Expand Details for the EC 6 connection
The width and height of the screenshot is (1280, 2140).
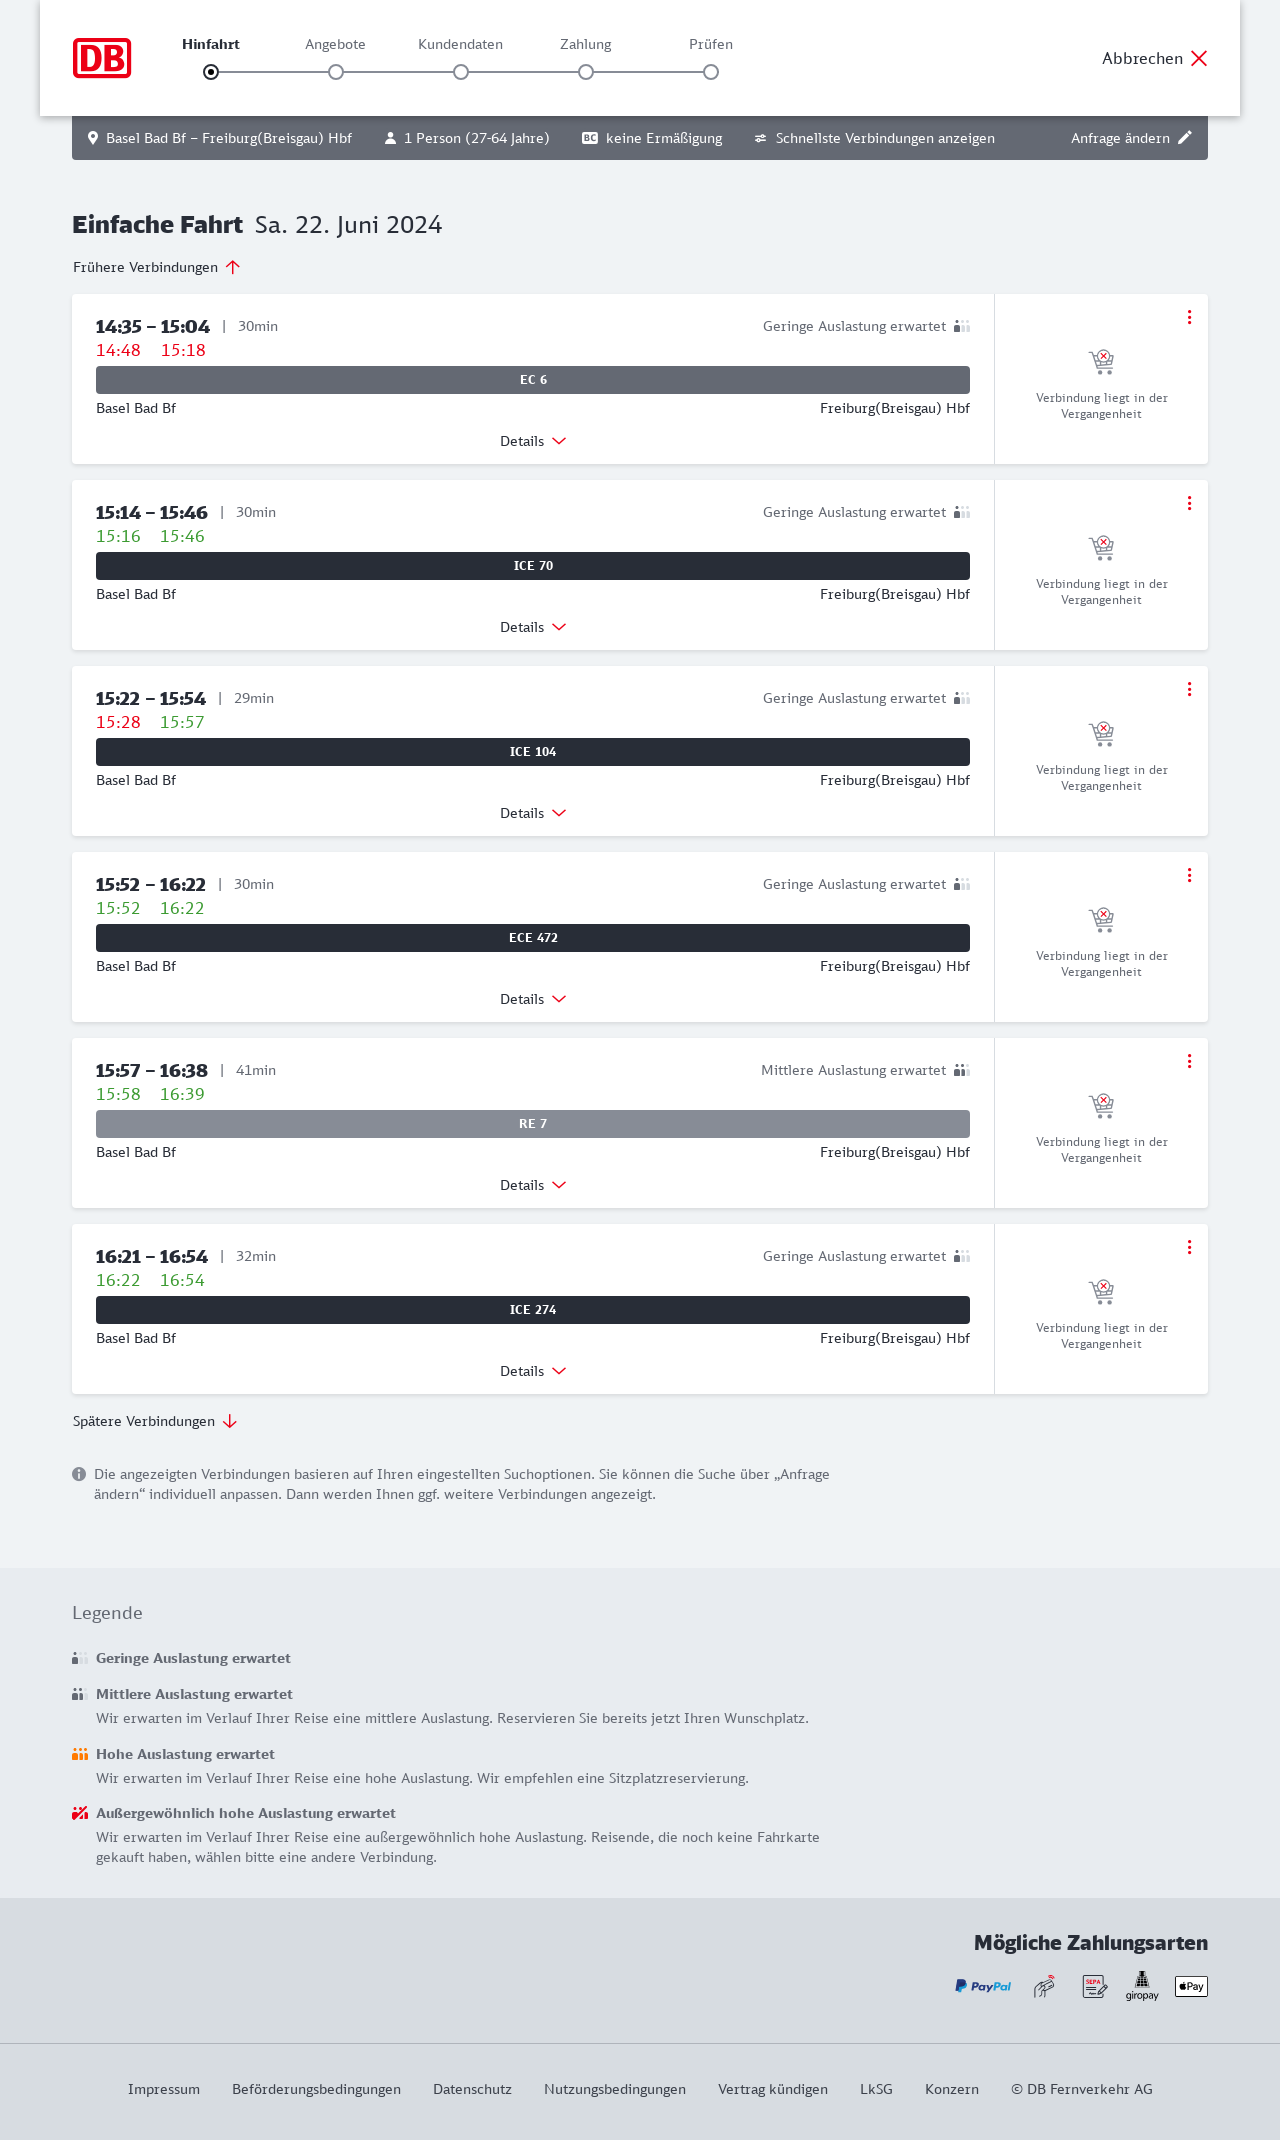[533, 441]
